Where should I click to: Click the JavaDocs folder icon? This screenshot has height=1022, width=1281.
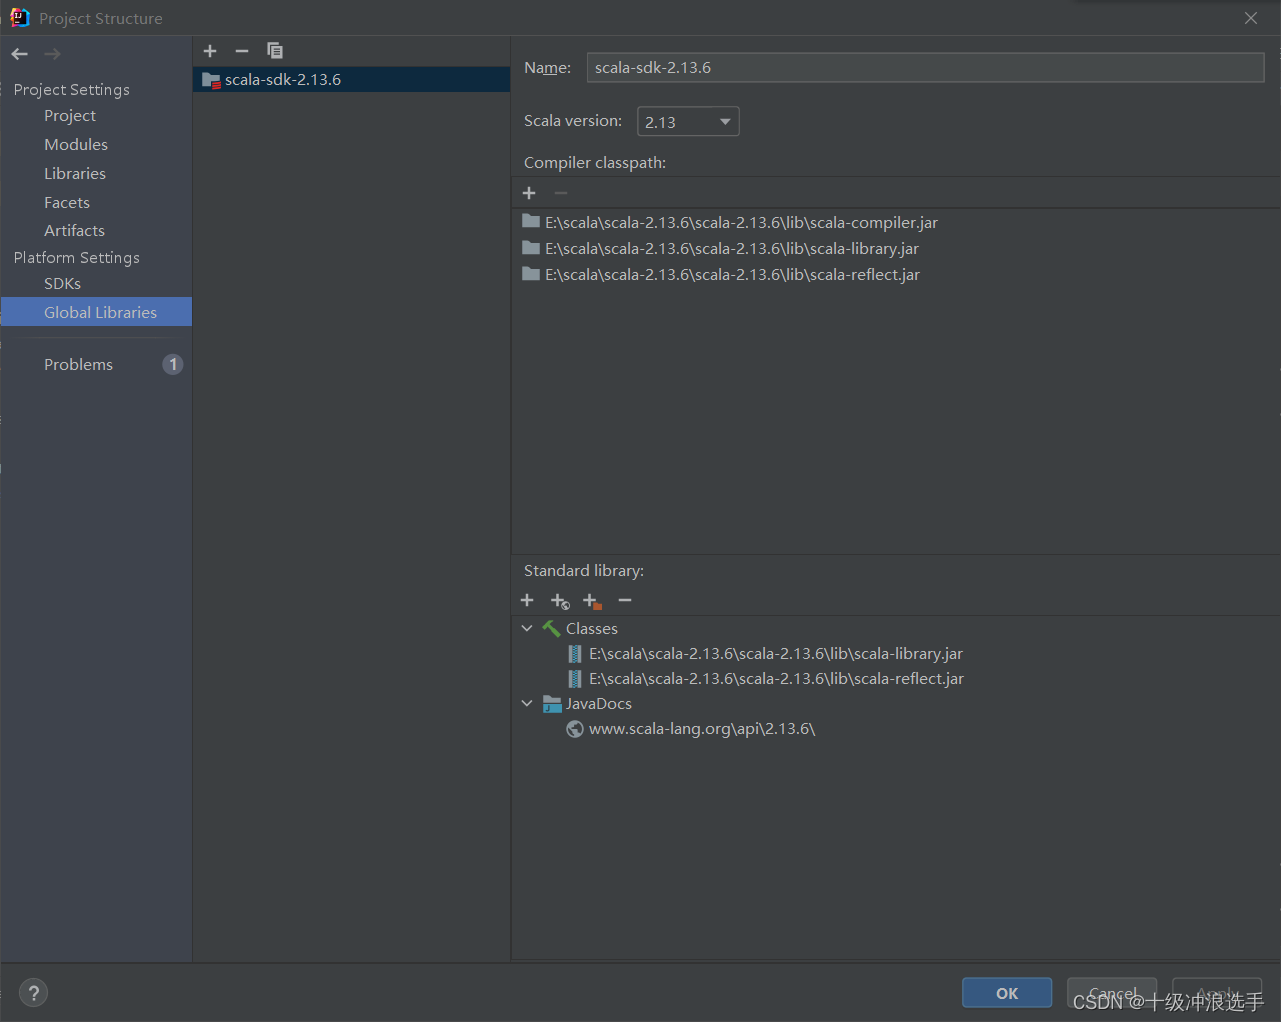tap(552, 704)
